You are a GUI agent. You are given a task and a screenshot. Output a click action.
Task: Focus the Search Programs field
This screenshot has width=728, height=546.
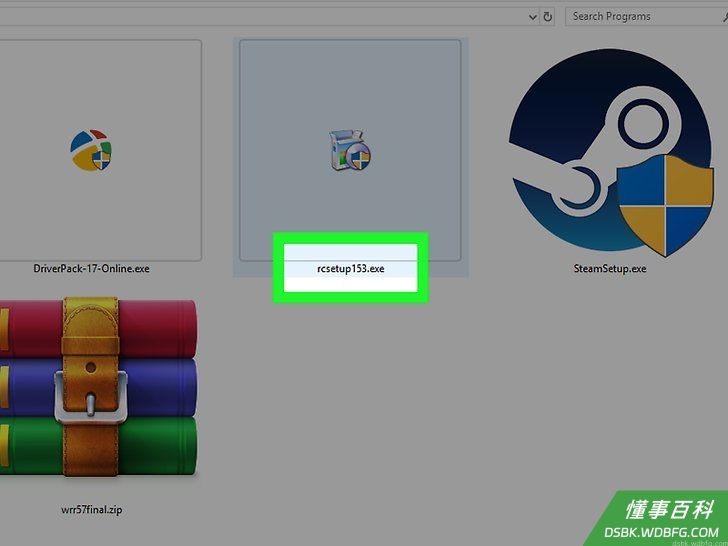coord(647,17)
